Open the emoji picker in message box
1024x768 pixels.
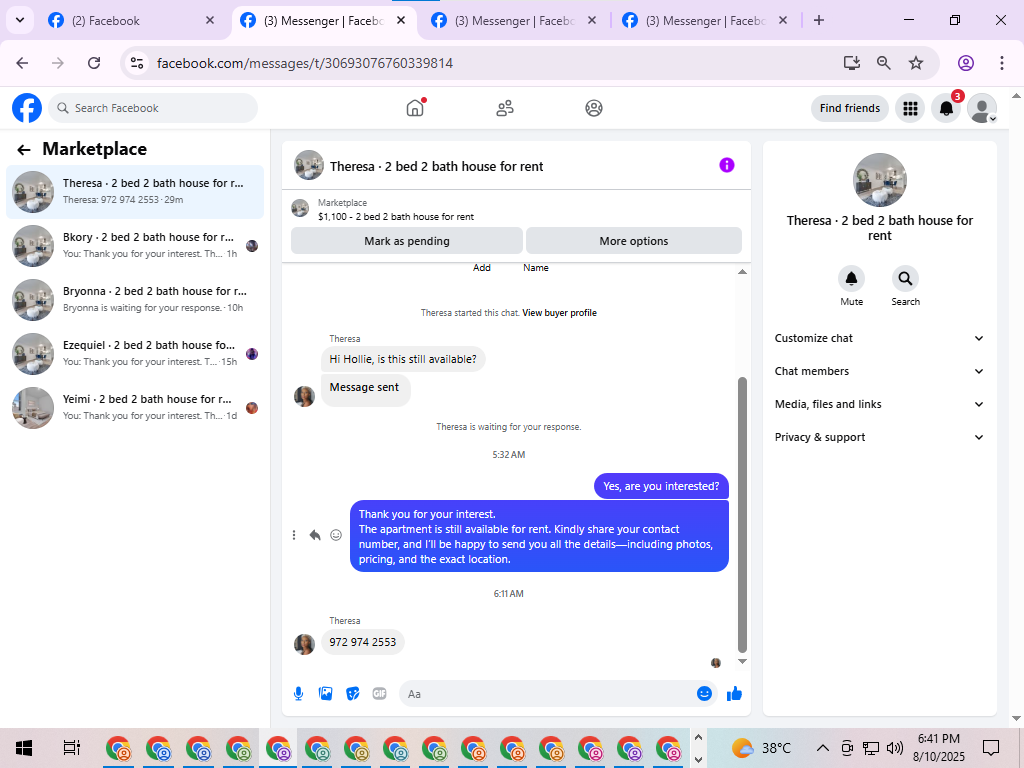[704, 694]
